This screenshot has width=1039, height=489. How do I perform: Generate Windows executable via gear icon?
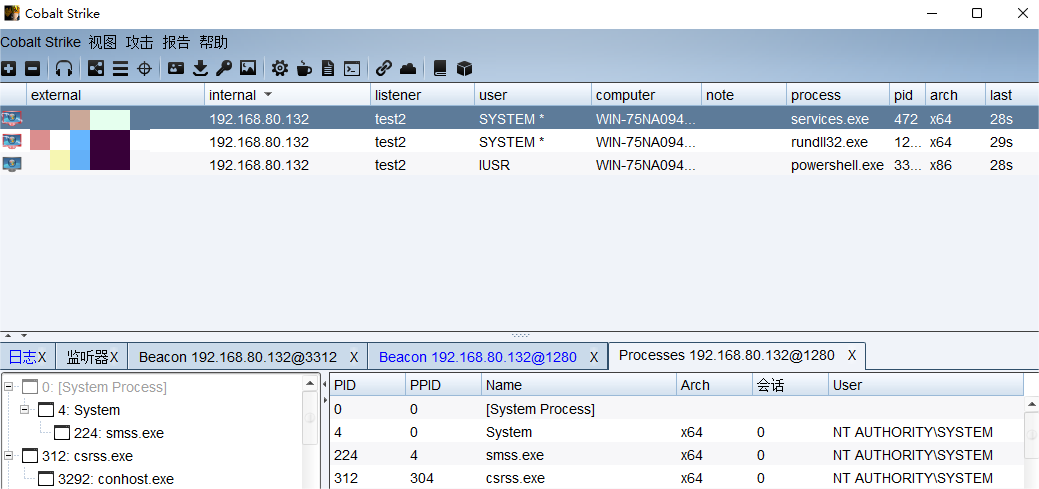tap(280, 68)
